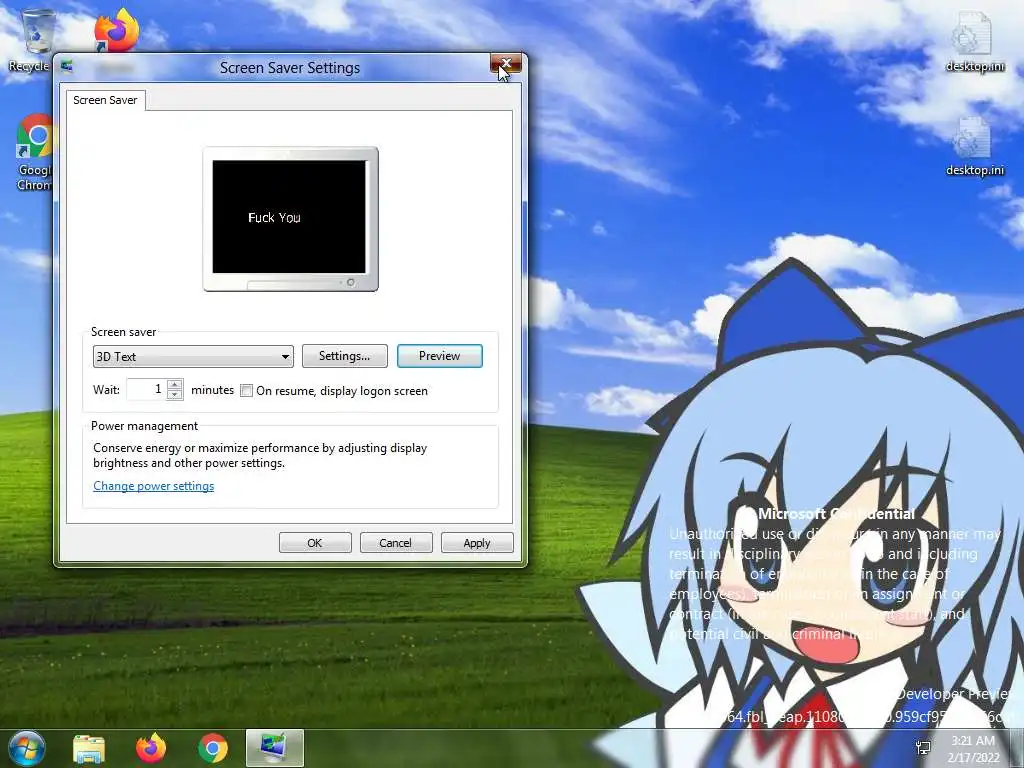Enable 'On resume, display logon screen' checkbox

point(247,391)
